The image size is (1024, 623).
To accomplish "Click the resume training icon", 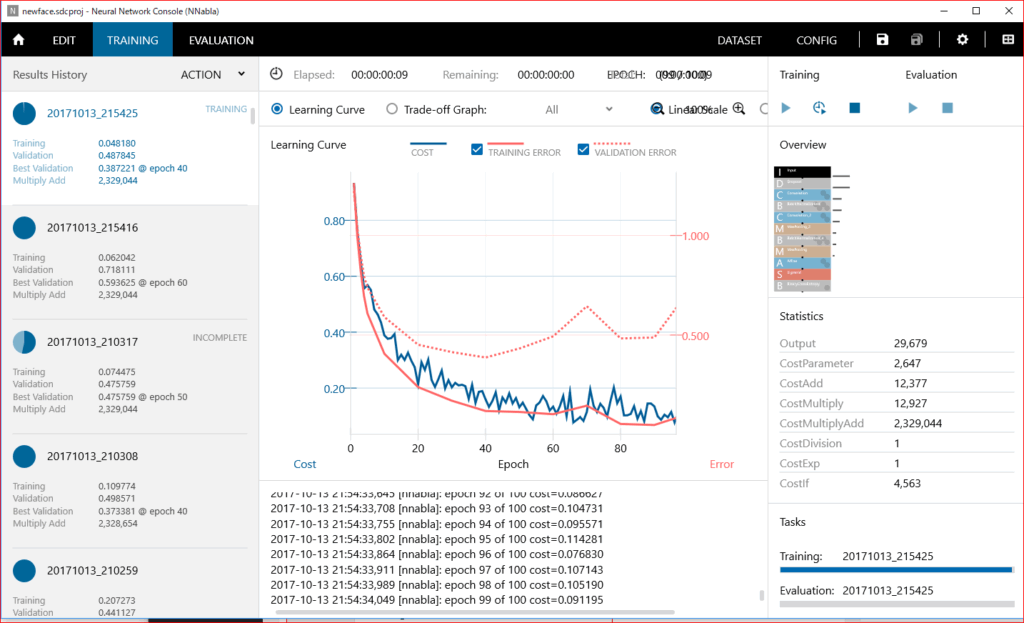I will click(x=819, y=108).
